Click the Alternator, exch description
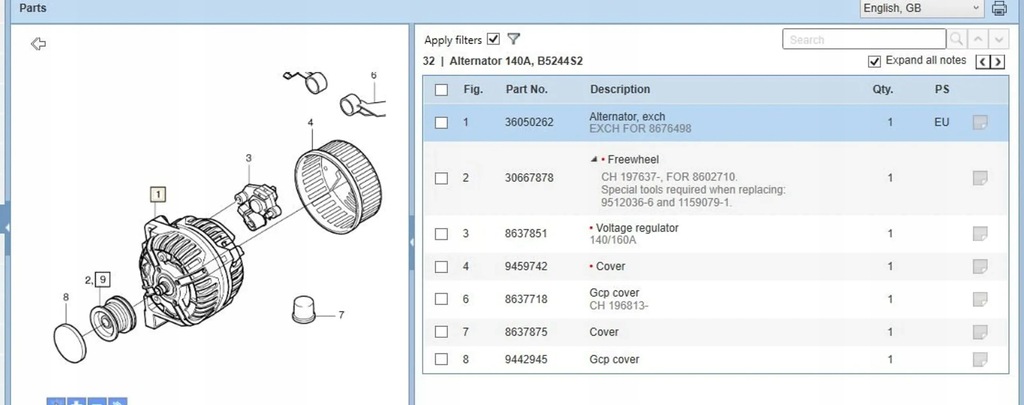1024x405 pixels. click(x=627, y=117)
